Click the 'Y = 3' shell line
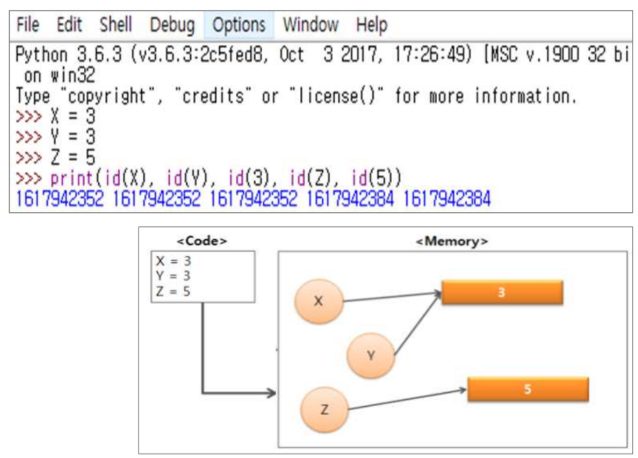 [x=56, y=137]
